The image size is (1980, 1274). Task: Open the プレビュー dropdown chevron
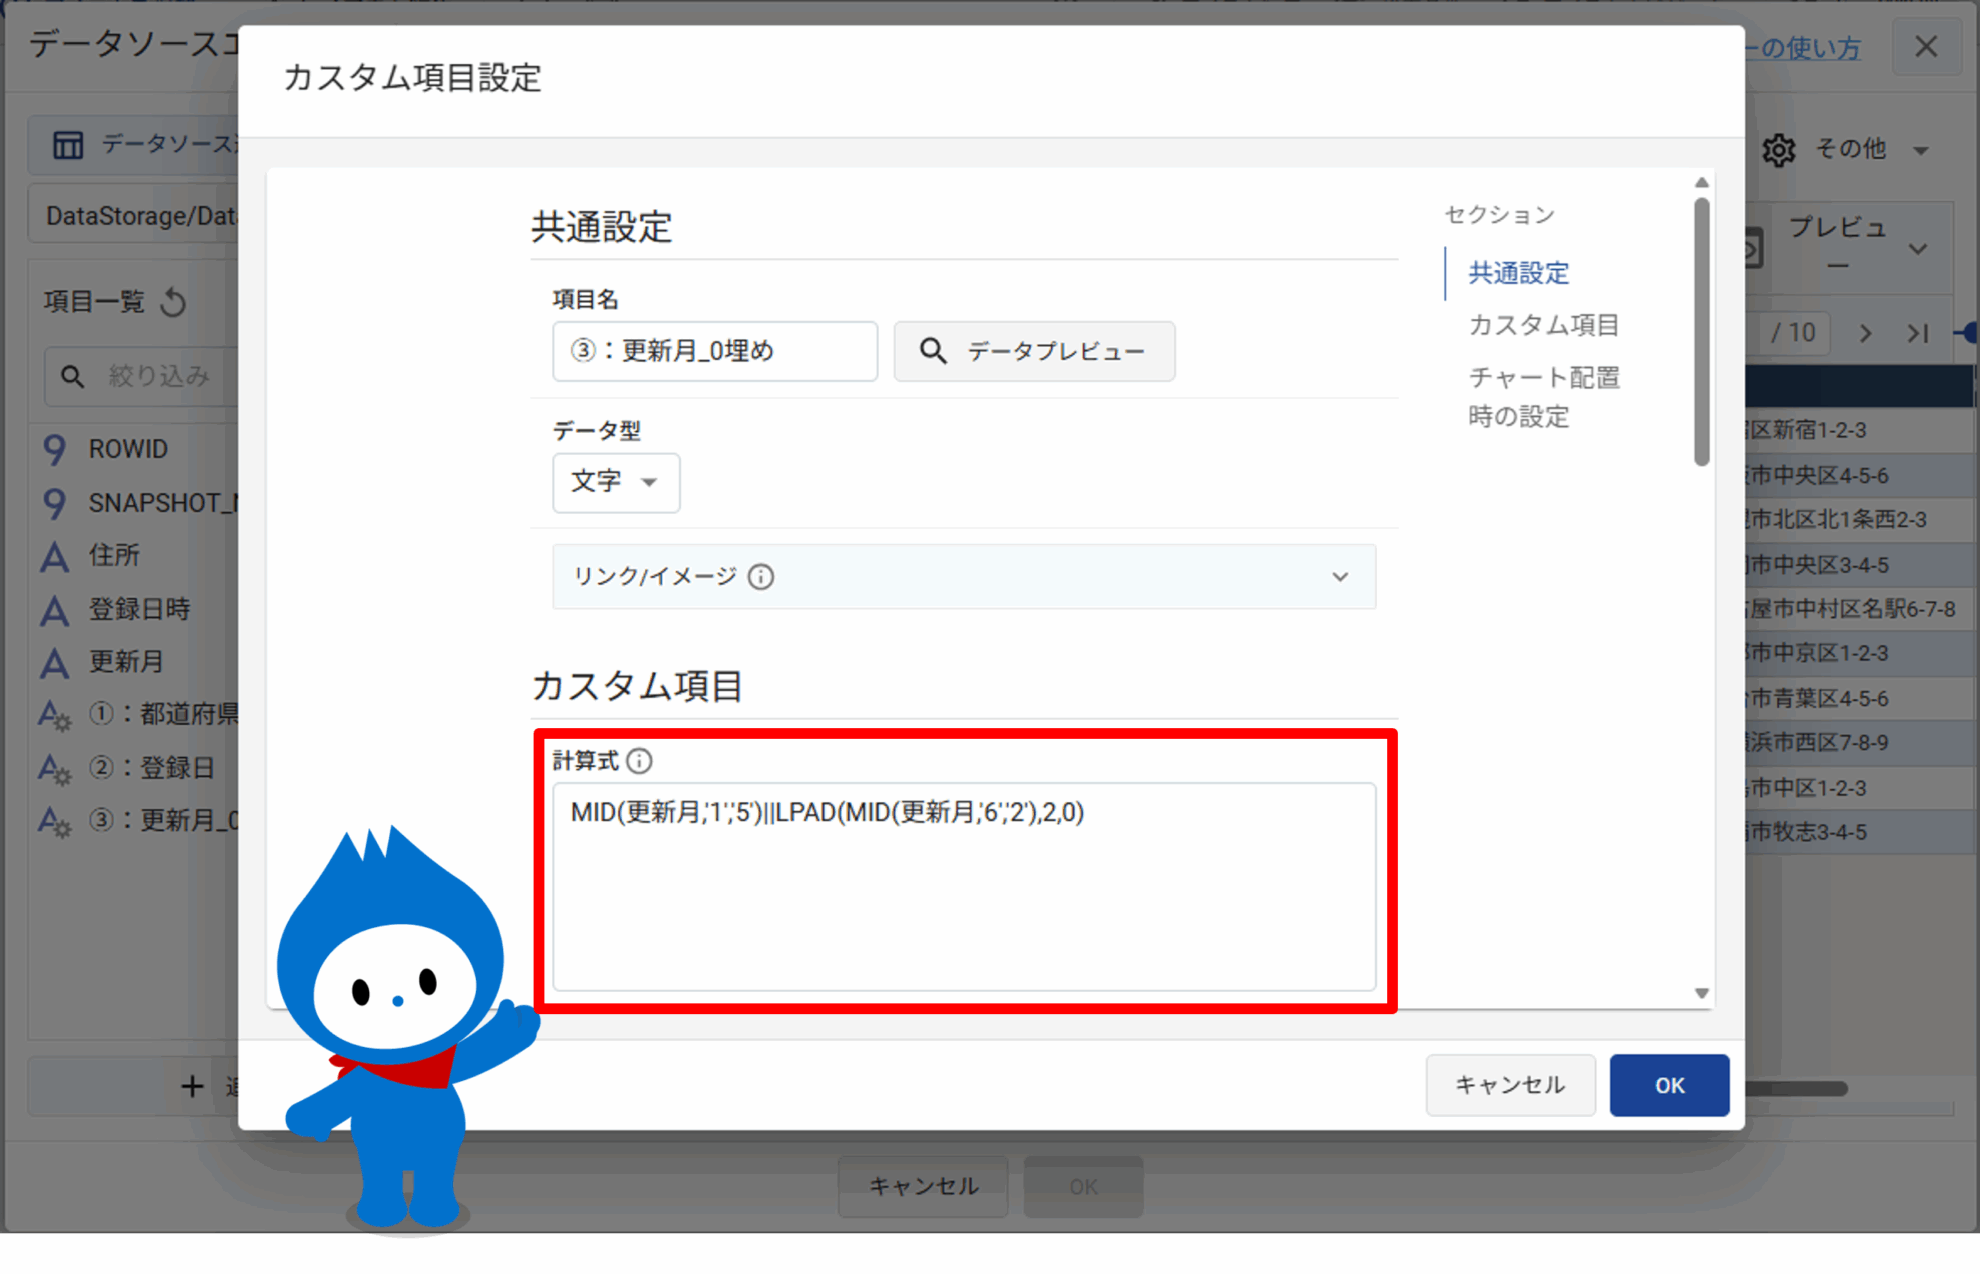coord(1917,249)
